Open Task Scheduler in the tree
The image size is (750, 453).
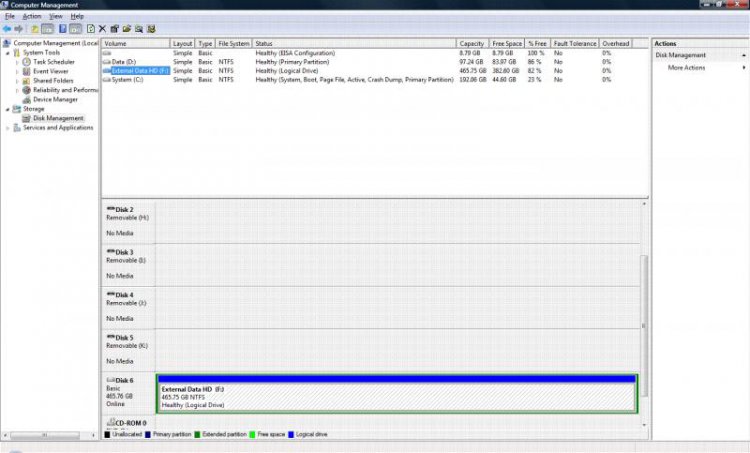click(54, 62)
